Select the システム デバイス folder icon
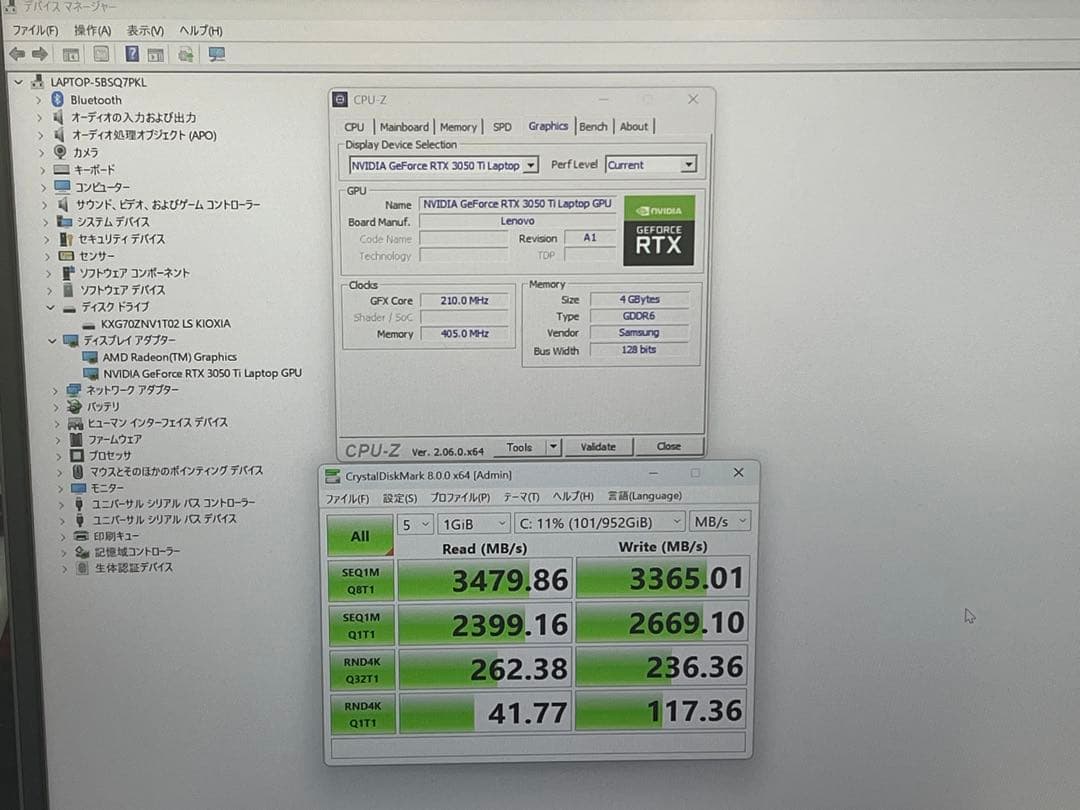This screenshot has height=810, width=1080. click(x=64, y=221)
